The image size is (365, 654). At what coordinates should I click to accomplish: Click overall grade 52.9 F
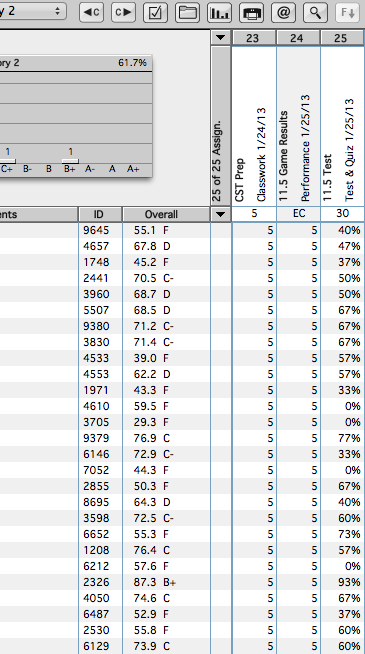[151, 614]
